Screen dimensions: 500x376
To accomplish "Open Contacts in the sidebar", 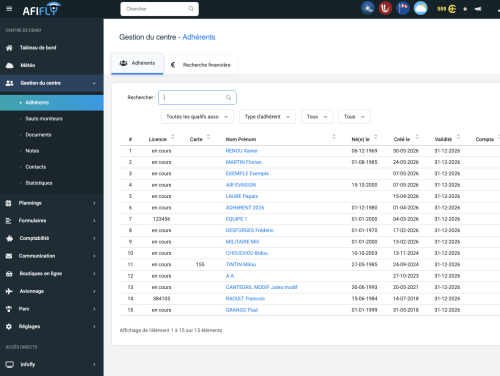I will tap(36, 167).
